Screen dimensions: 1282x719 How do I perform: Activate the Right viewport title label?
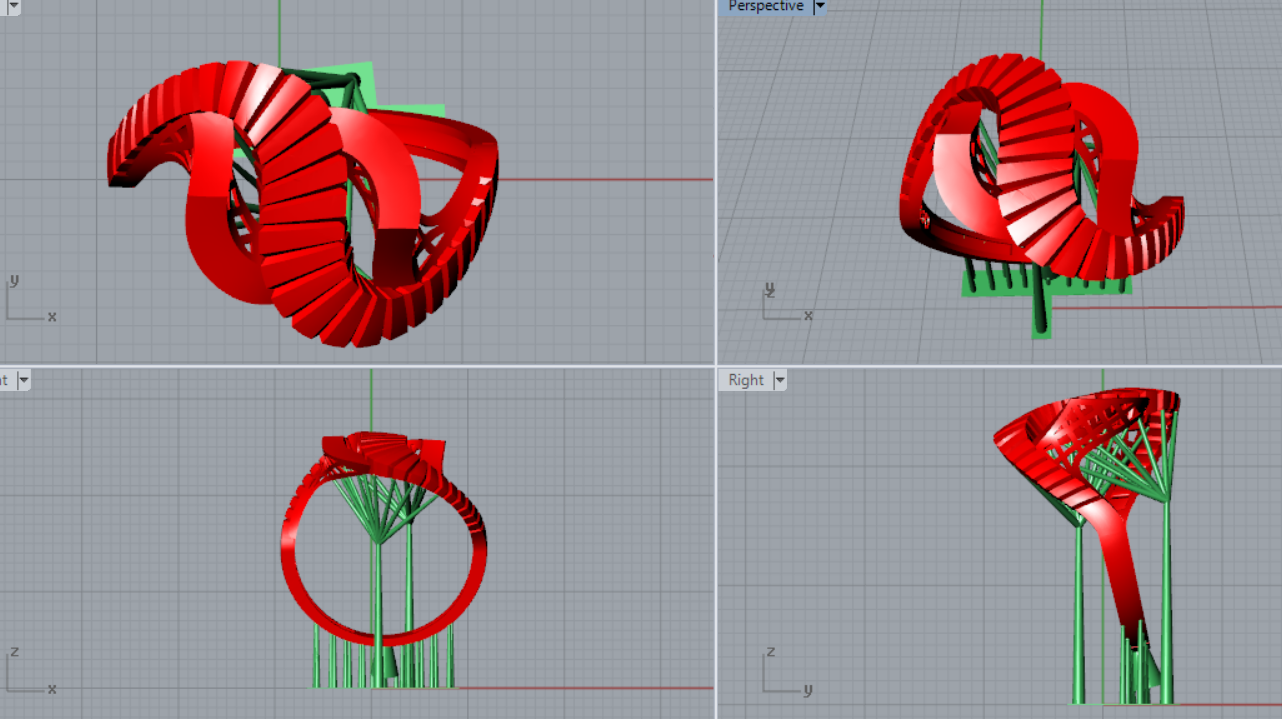[746, 380]
